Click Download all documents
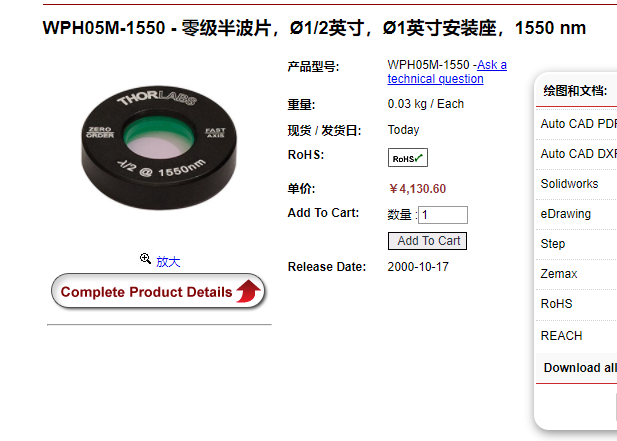 [x=580, y=367]
